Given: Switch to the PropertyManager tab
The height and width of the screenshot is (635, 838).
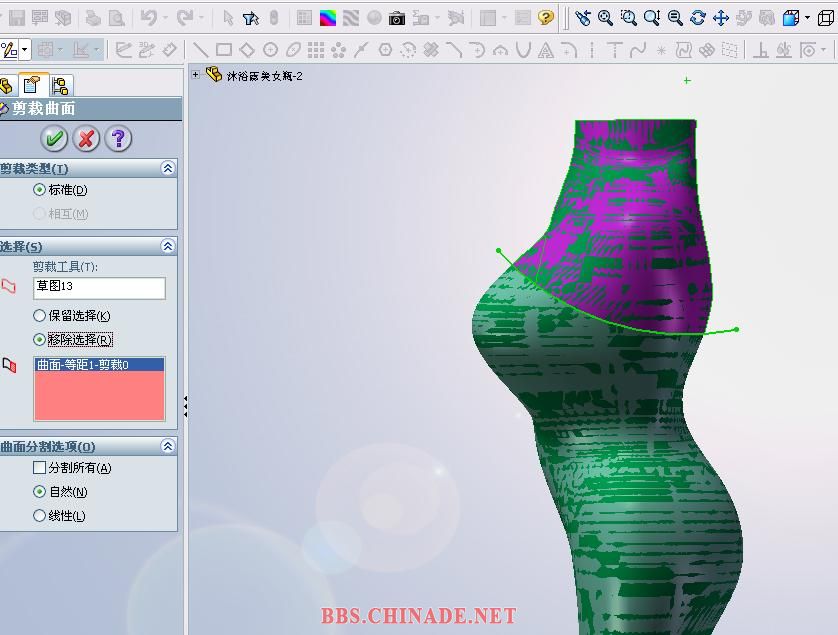Looking at the screenshot, I should point(33,85).
